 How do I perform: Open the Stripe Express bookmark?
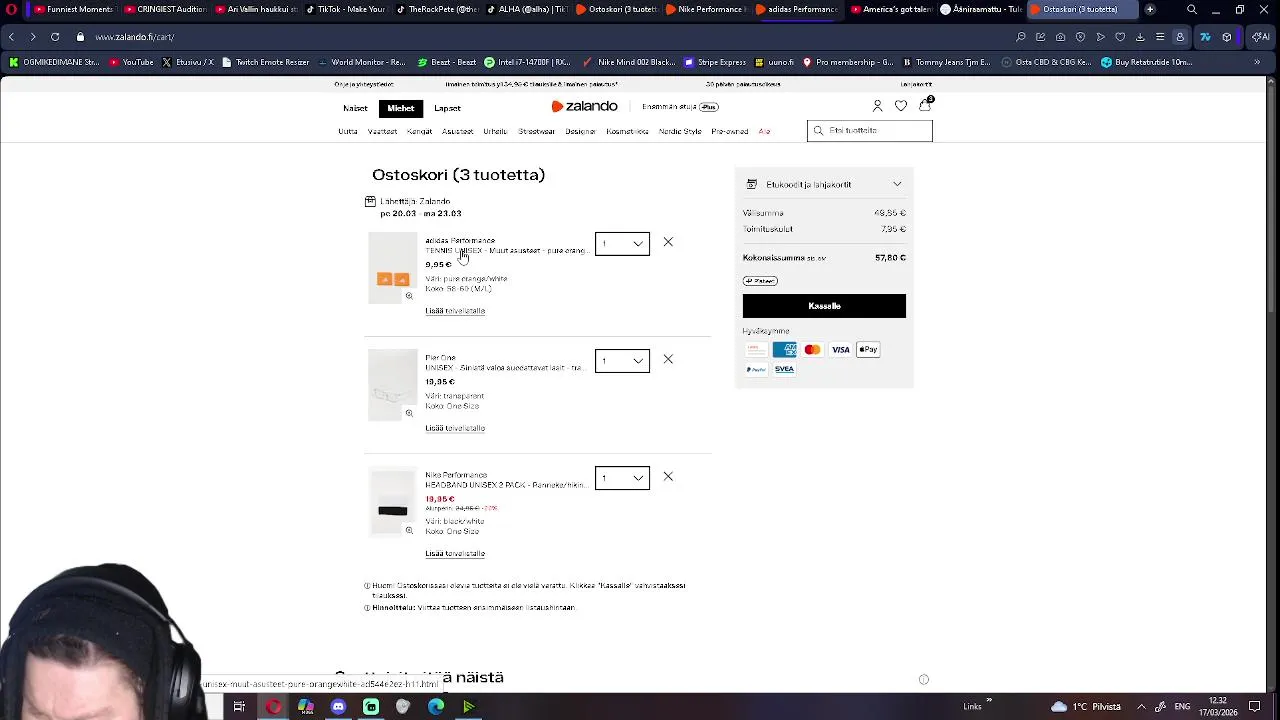(x=714, y=62)
